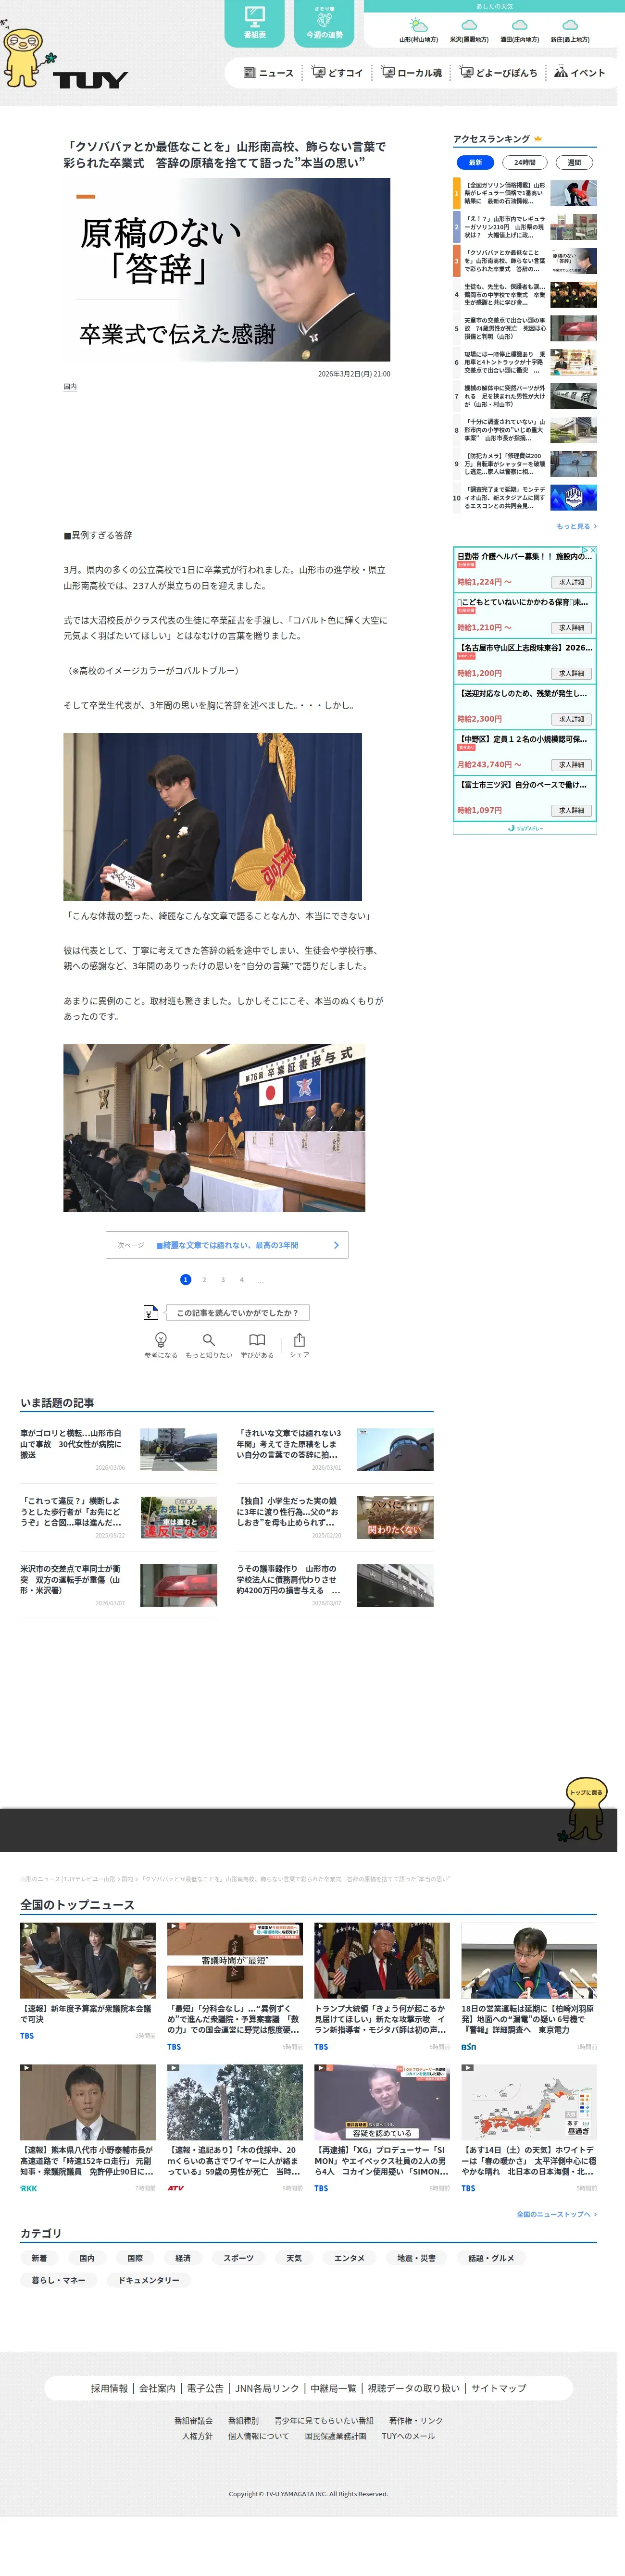625x2576 pixels.
Task: Switch ranking to 週間 tab
Action: click(574, 162)
